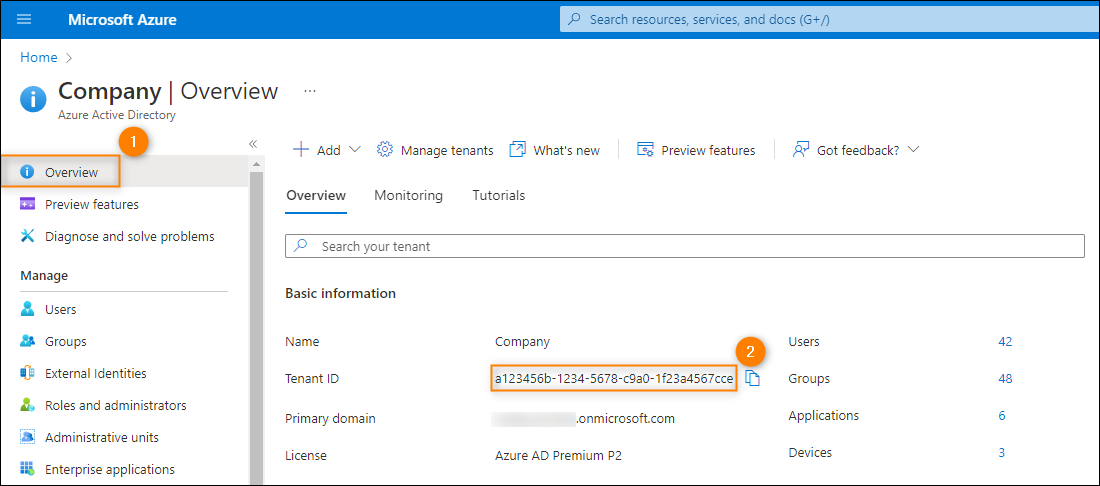Viewport: 1100px width, 486px height.
Task: Open the Users count 42 link
Action: (x=1005, y=342)
